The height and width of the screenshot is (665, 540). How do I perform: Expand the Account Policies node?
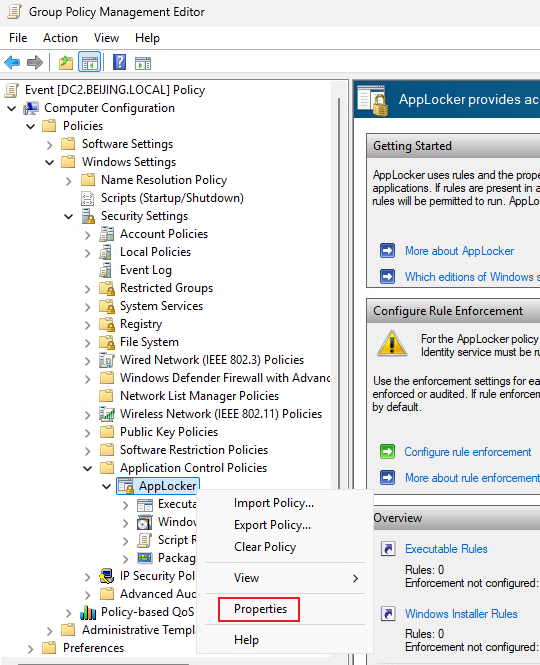point(87,235)
